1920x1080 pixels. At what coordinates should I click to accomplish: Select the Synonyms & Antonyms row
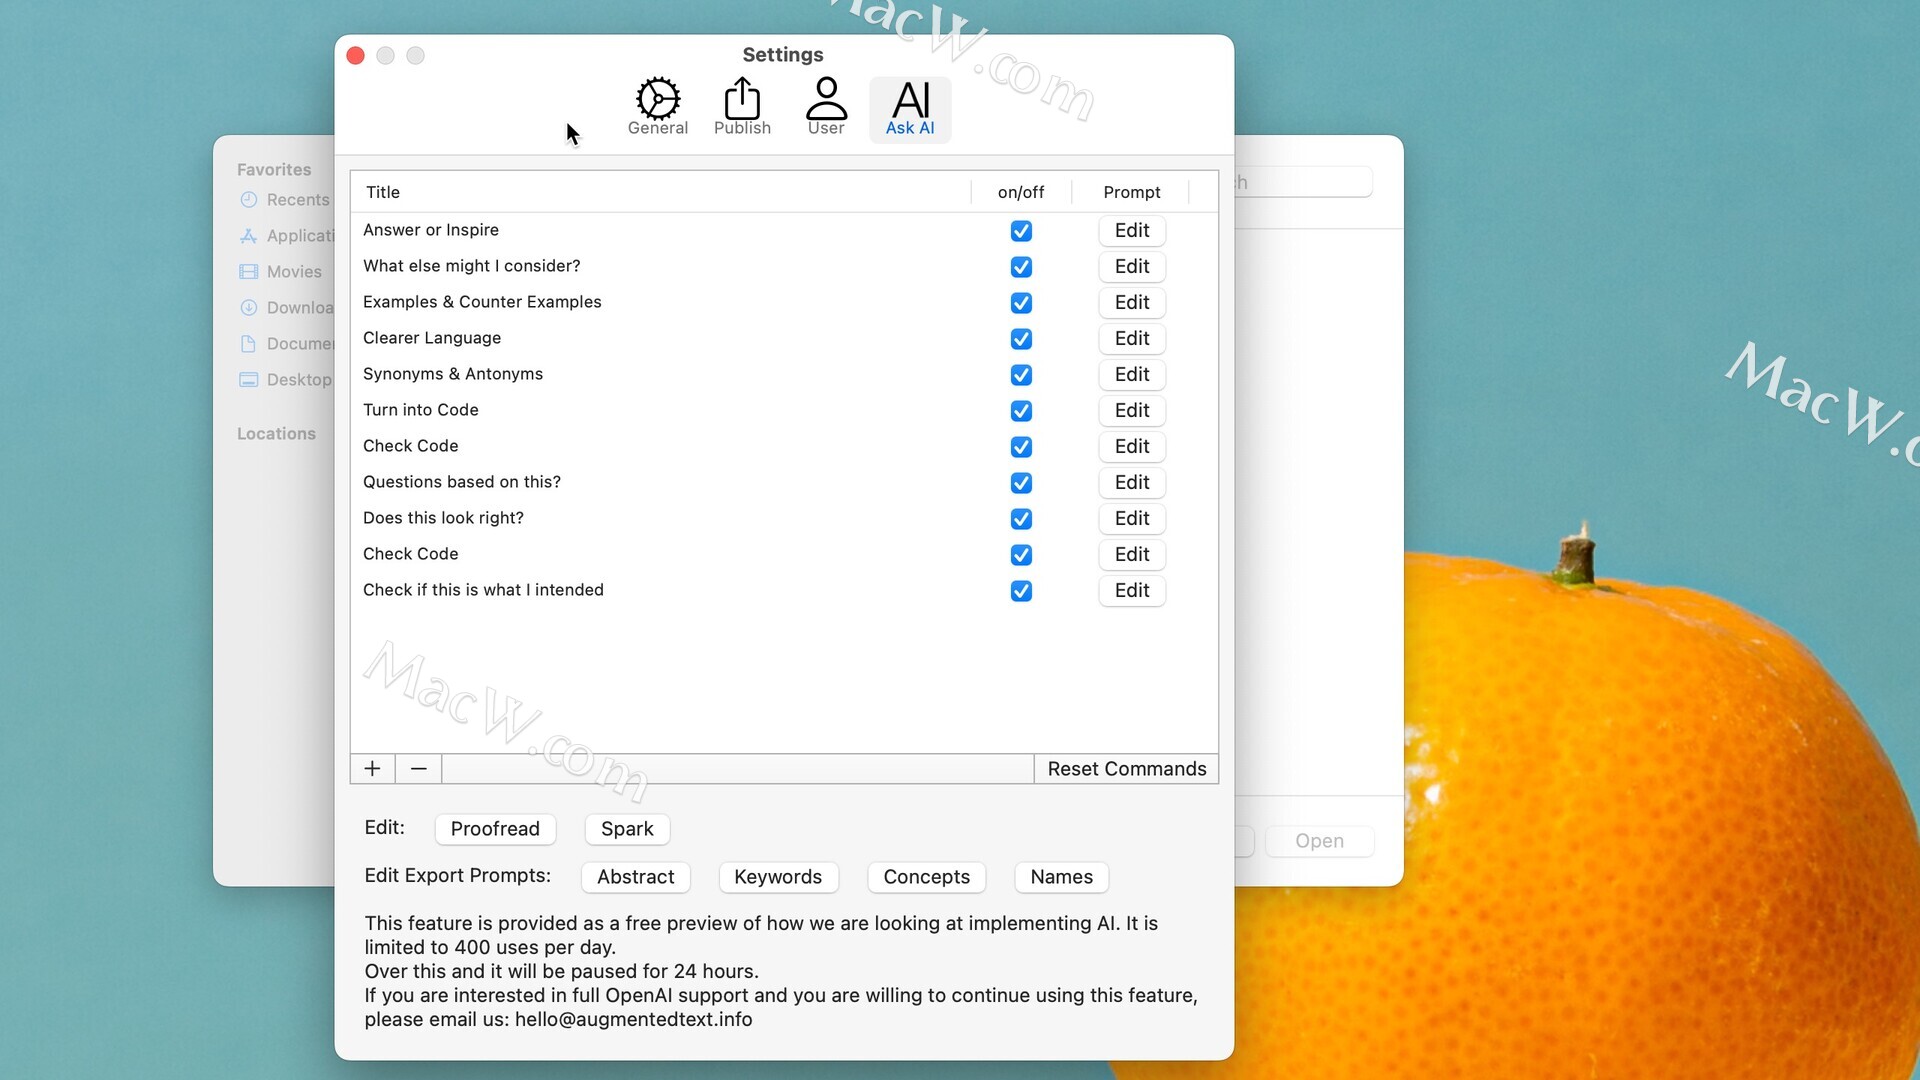tap(784, 375)
